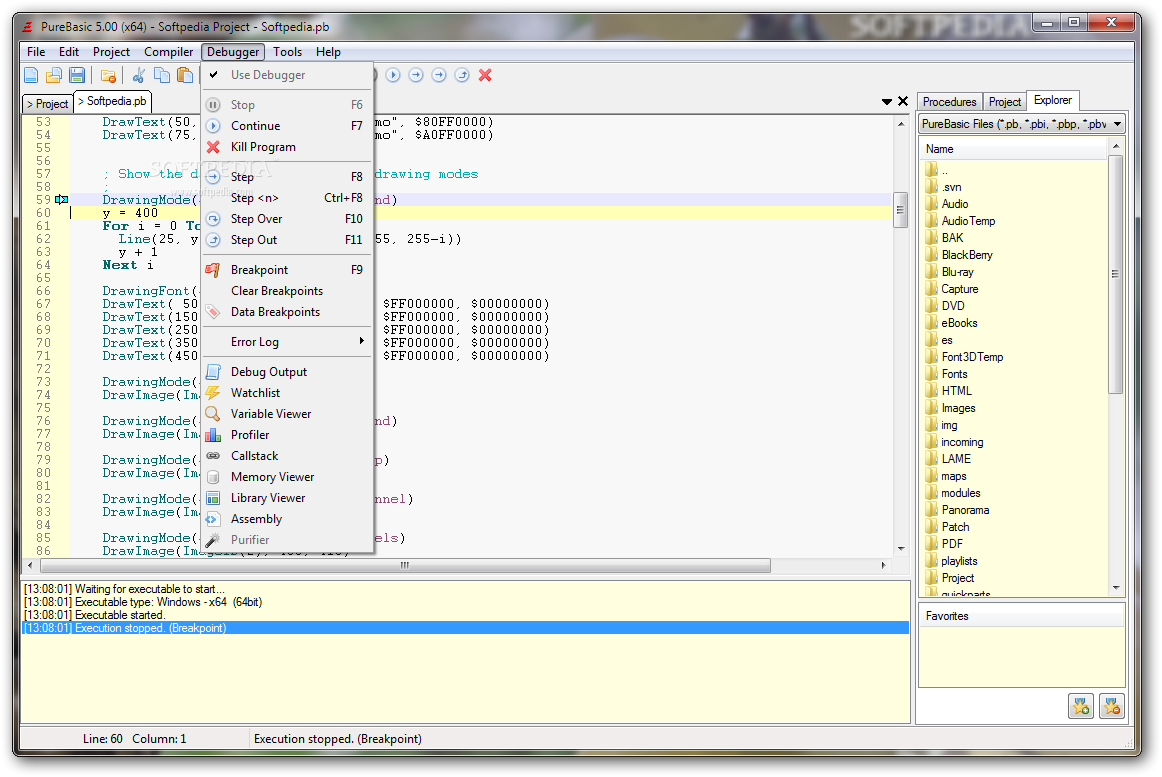Open the Help menu
Image resolution: width=1162 pixels, height=777 pixels.
click(328, 52)
